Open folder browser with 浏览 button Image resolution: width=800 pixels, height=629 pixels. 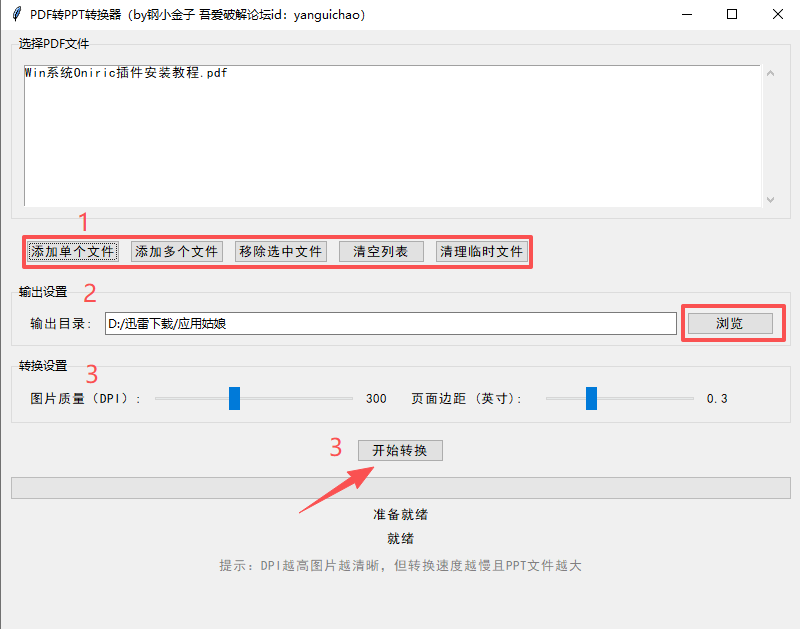[x=729, y=323]
